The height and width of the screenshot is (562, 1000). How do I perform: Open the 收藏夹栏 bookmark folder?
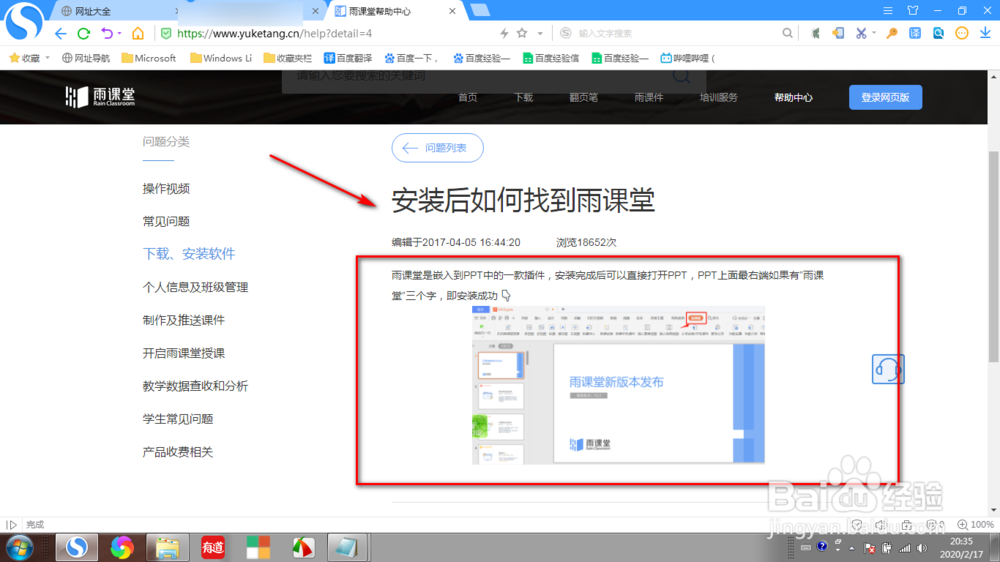[288, 58]
